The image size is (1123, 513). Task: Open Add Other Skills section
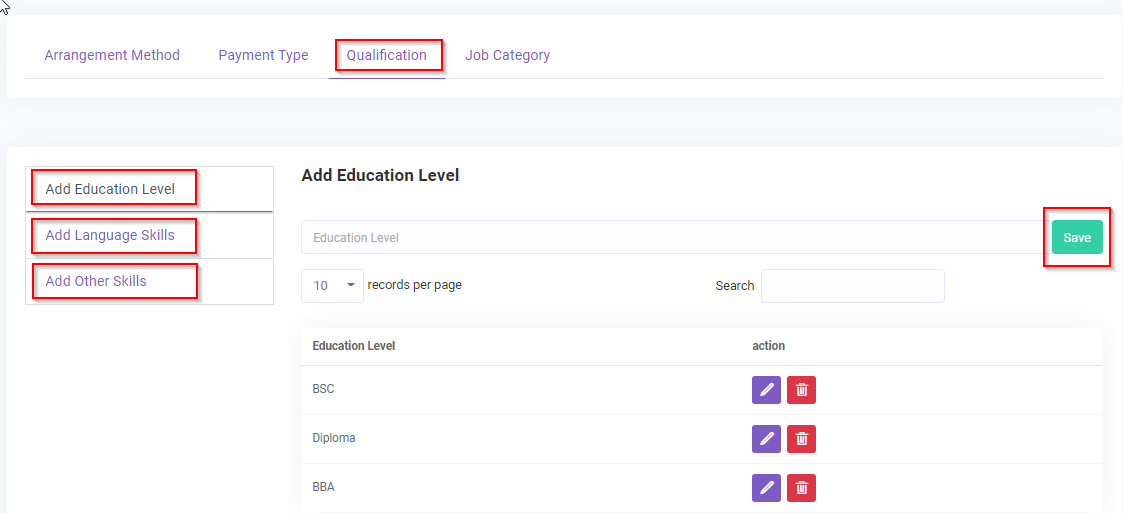tap(96, 281)
